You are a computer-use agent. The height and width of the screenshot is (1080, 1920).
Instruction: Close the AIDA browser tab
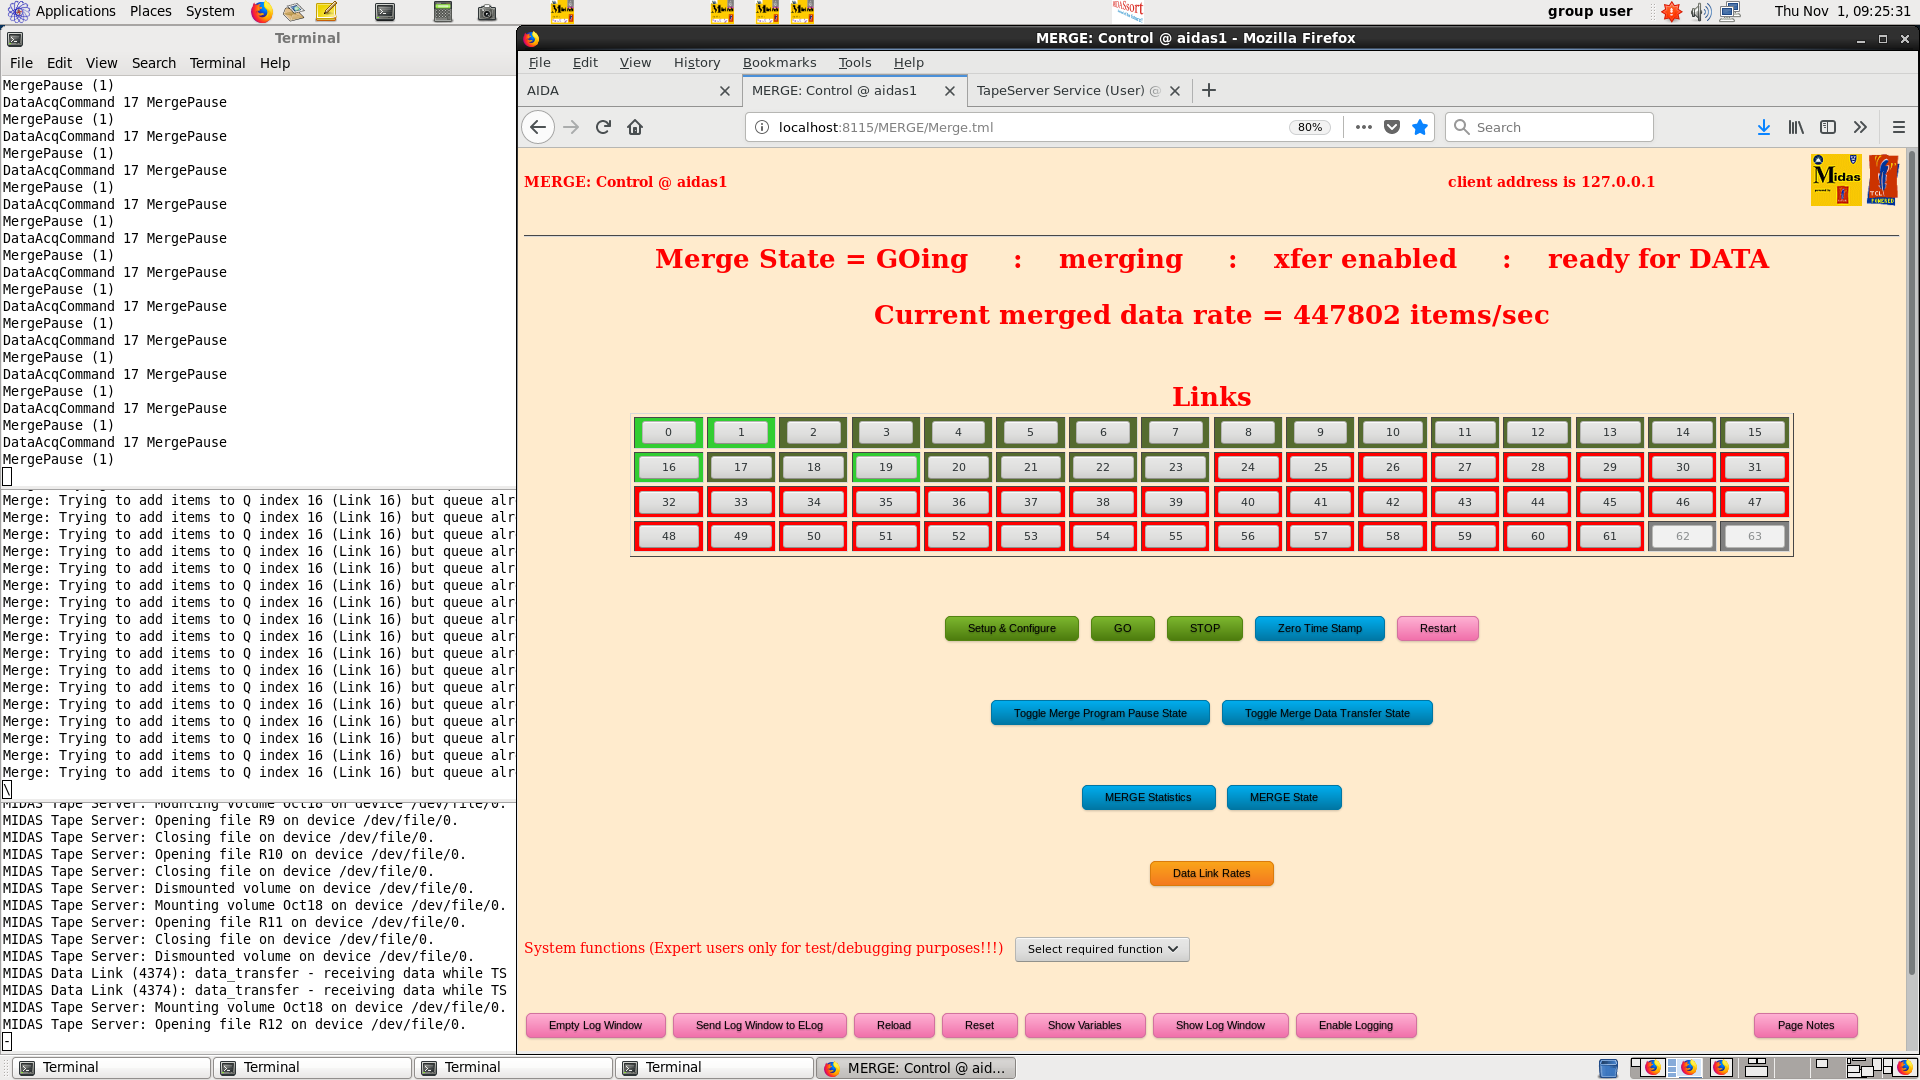(725, 91)
